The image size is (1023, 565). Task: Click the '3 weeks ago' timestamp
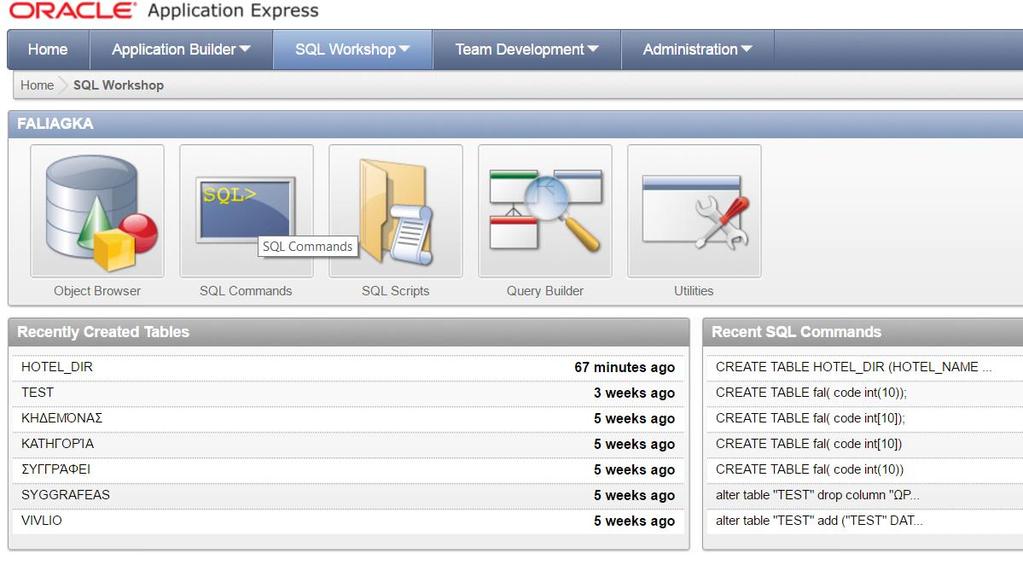click(634, 393)
